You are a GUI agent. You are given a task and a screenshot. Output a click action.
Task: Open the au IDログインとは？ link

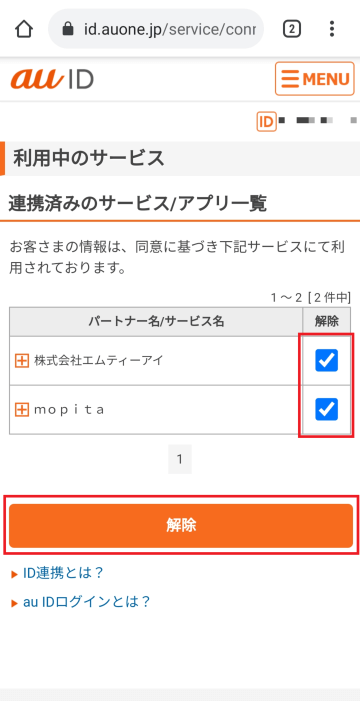click(x=86, y=602)
